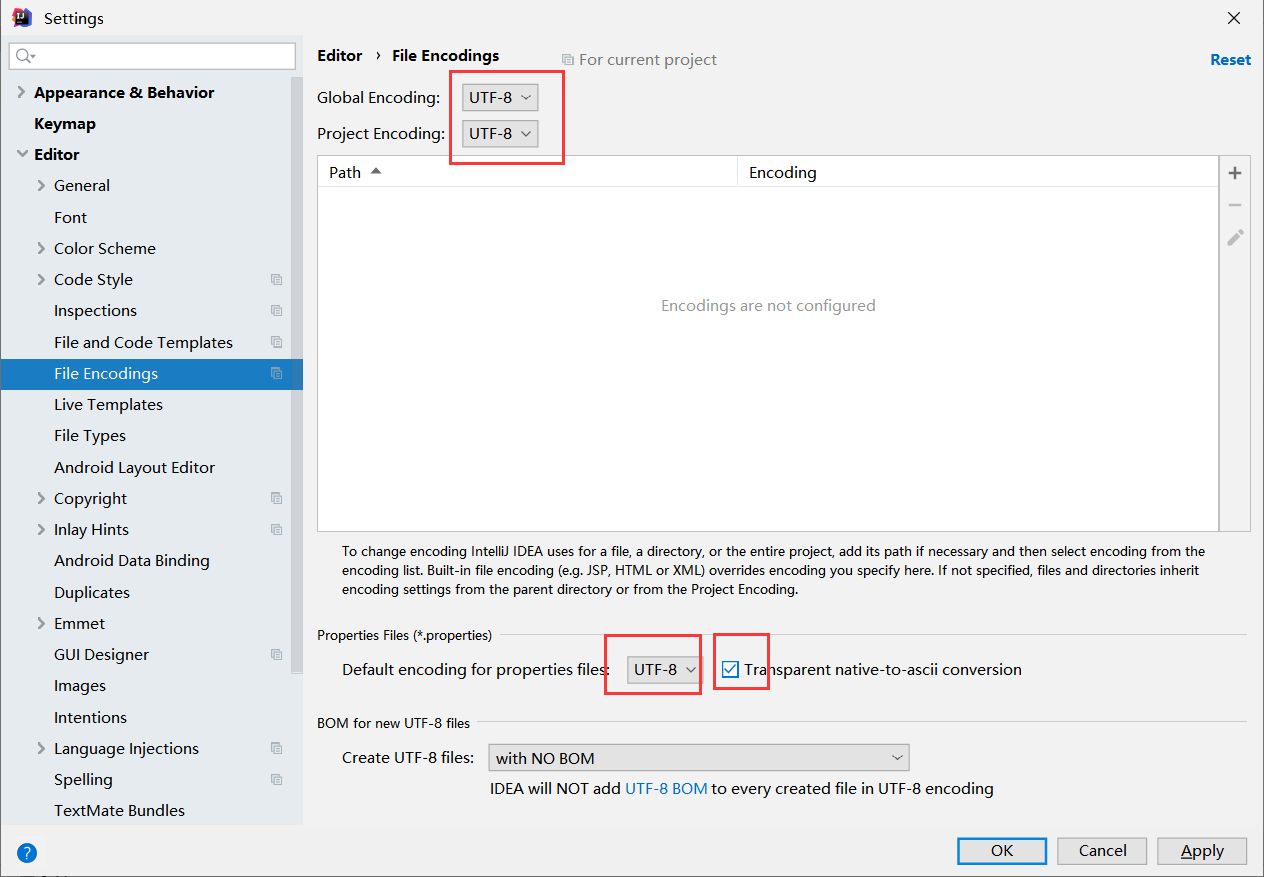The height and width of the screenshot is (877, 1264).
Task: Click the project-level icon next to Copyright
Action: (277, 499)
